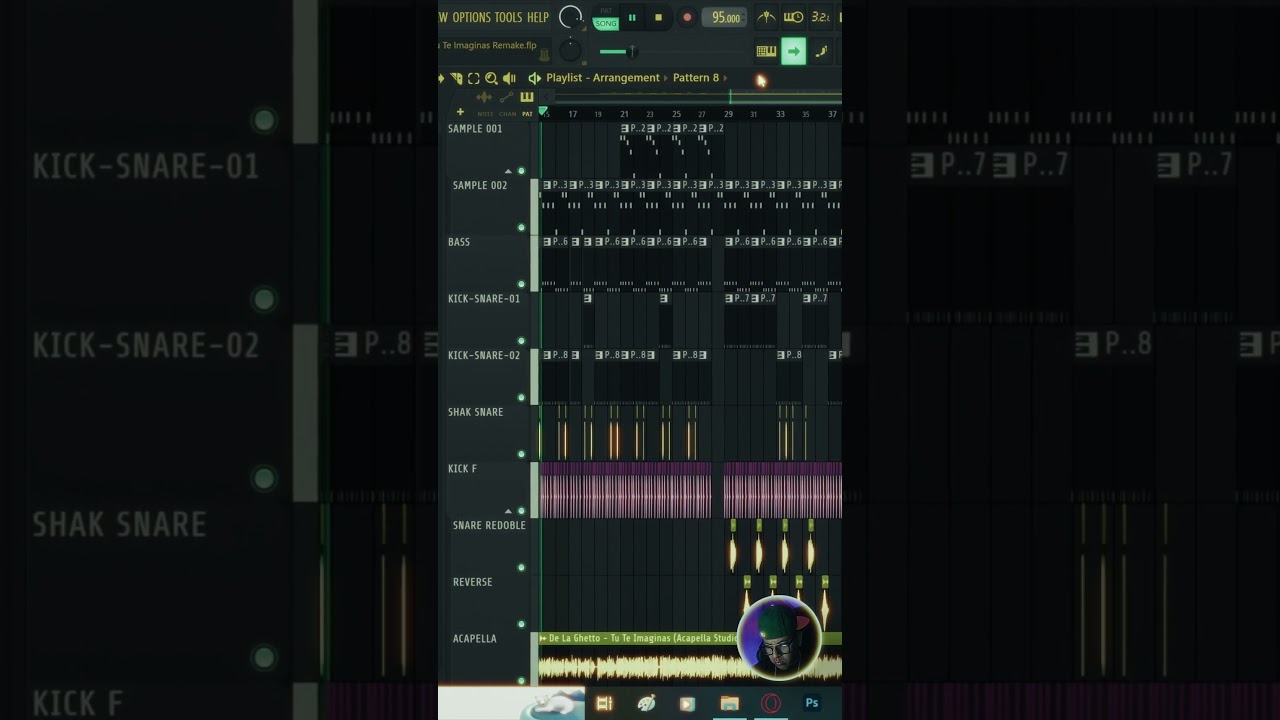
Task: Mute the KICK F track
Action: [521, 511]
